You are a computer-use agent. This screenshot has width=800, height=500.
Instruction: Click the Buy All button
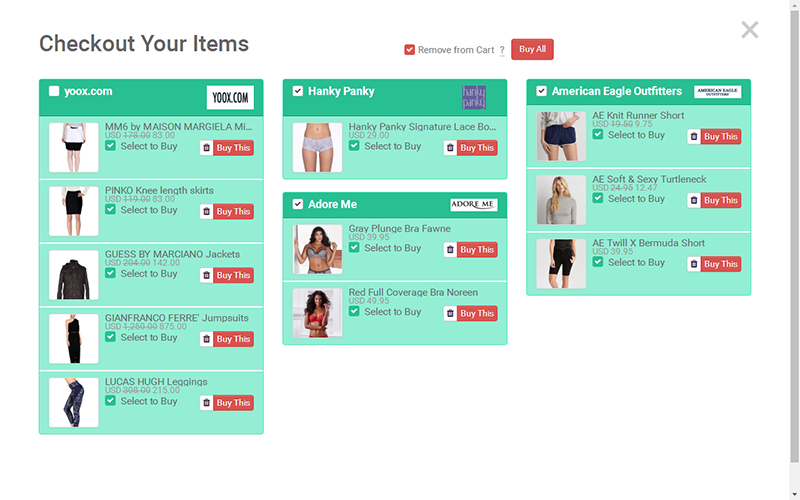532,49
